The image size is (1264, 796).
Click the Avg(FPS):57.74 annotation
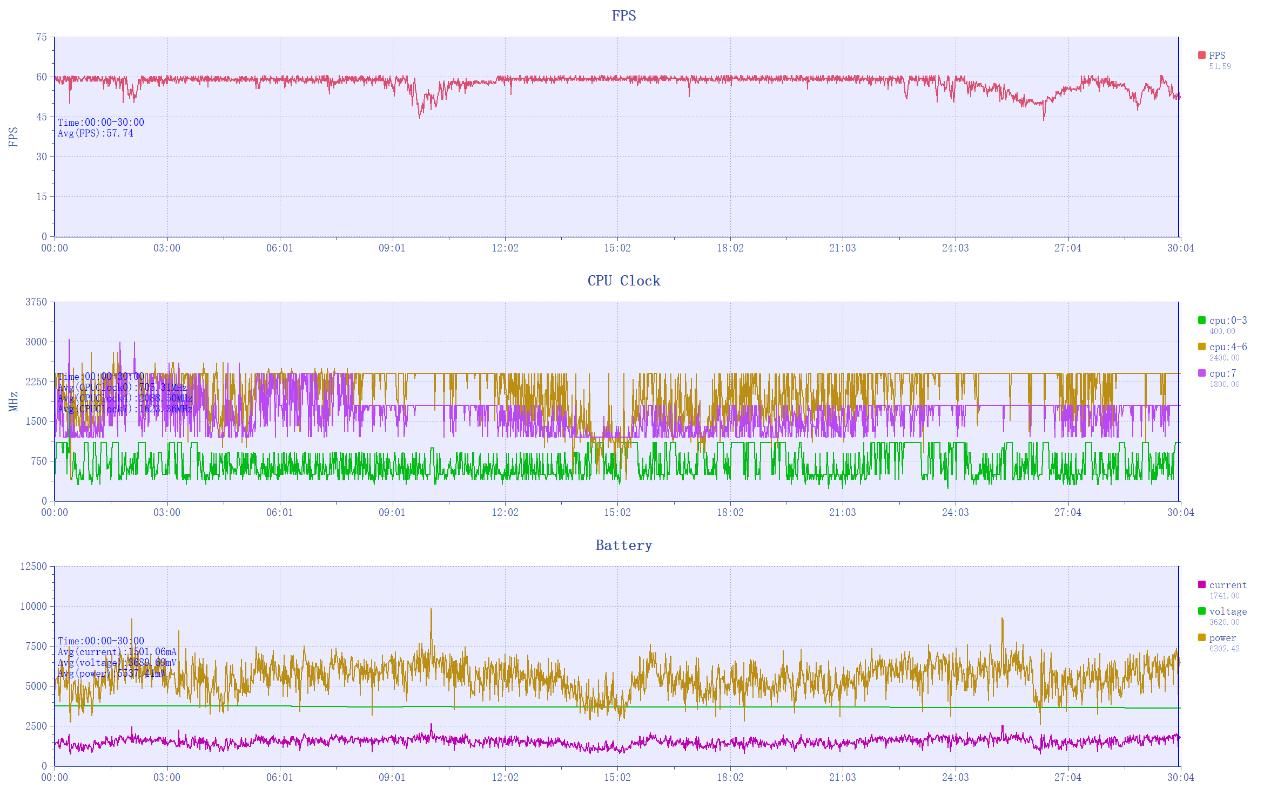tap(95, 133)
